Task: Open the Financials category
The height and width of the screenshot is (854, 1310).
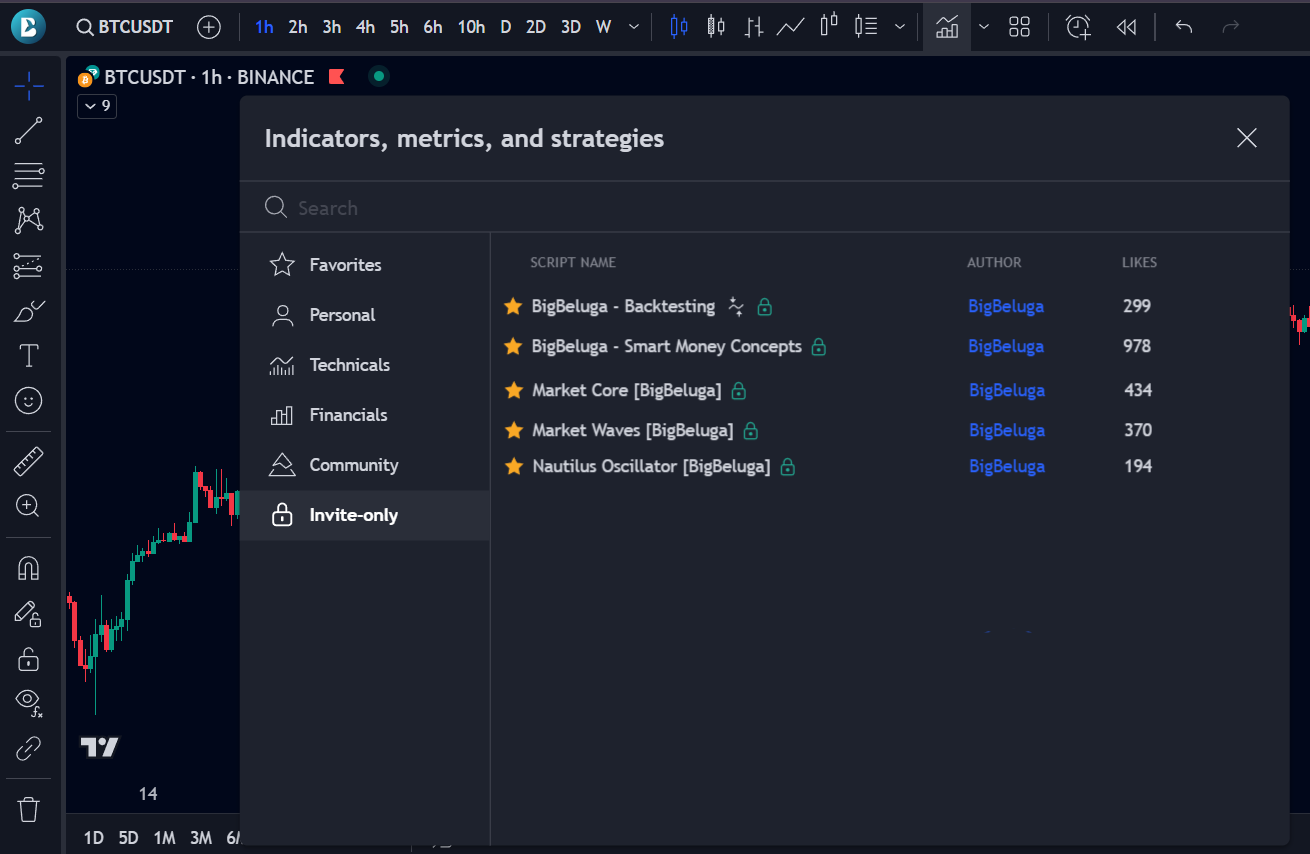Action: point(365,415)
